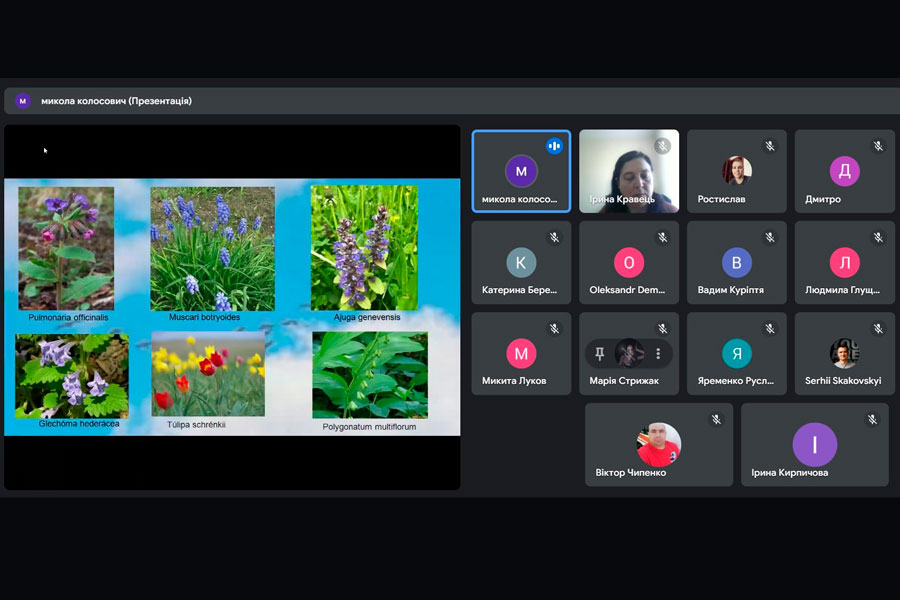This screenshot has height=600, width=900.
Task: Click the Tulipa schrenkii tulip photo
Action: pyautogui.click(x=208, y=374)
